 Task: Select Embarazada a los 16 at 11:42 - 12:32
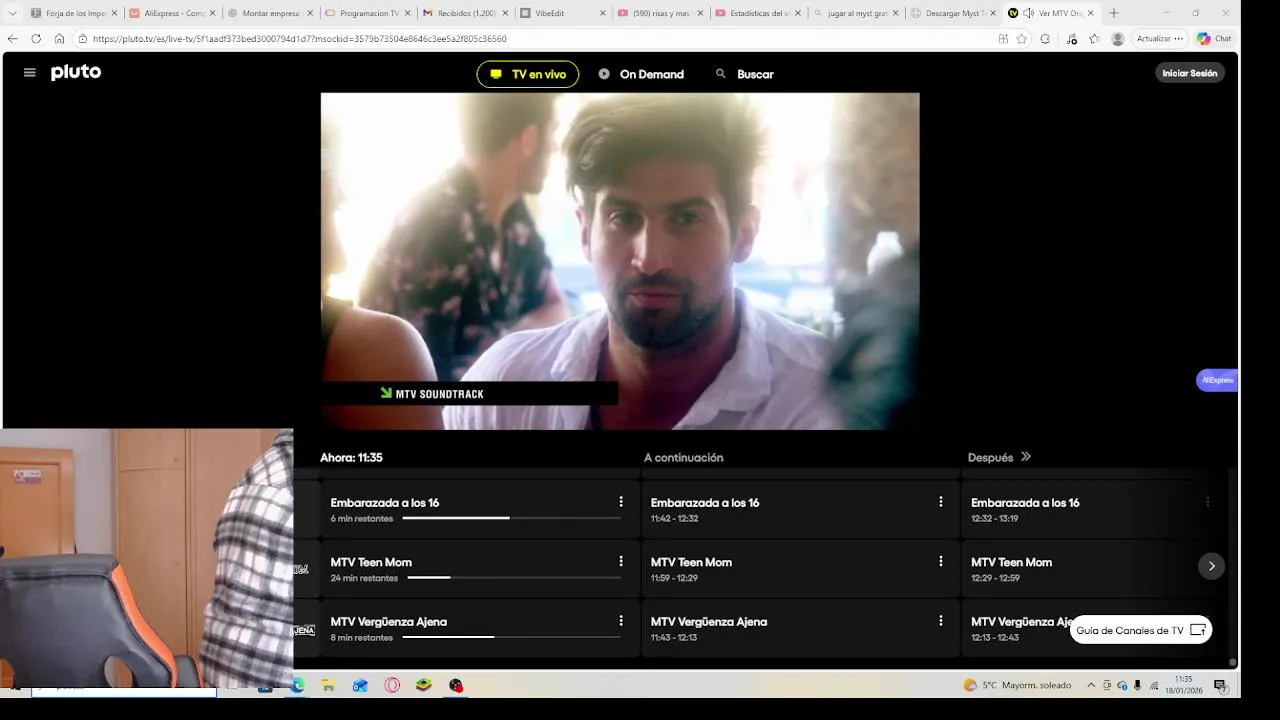[x=799, y=509]
